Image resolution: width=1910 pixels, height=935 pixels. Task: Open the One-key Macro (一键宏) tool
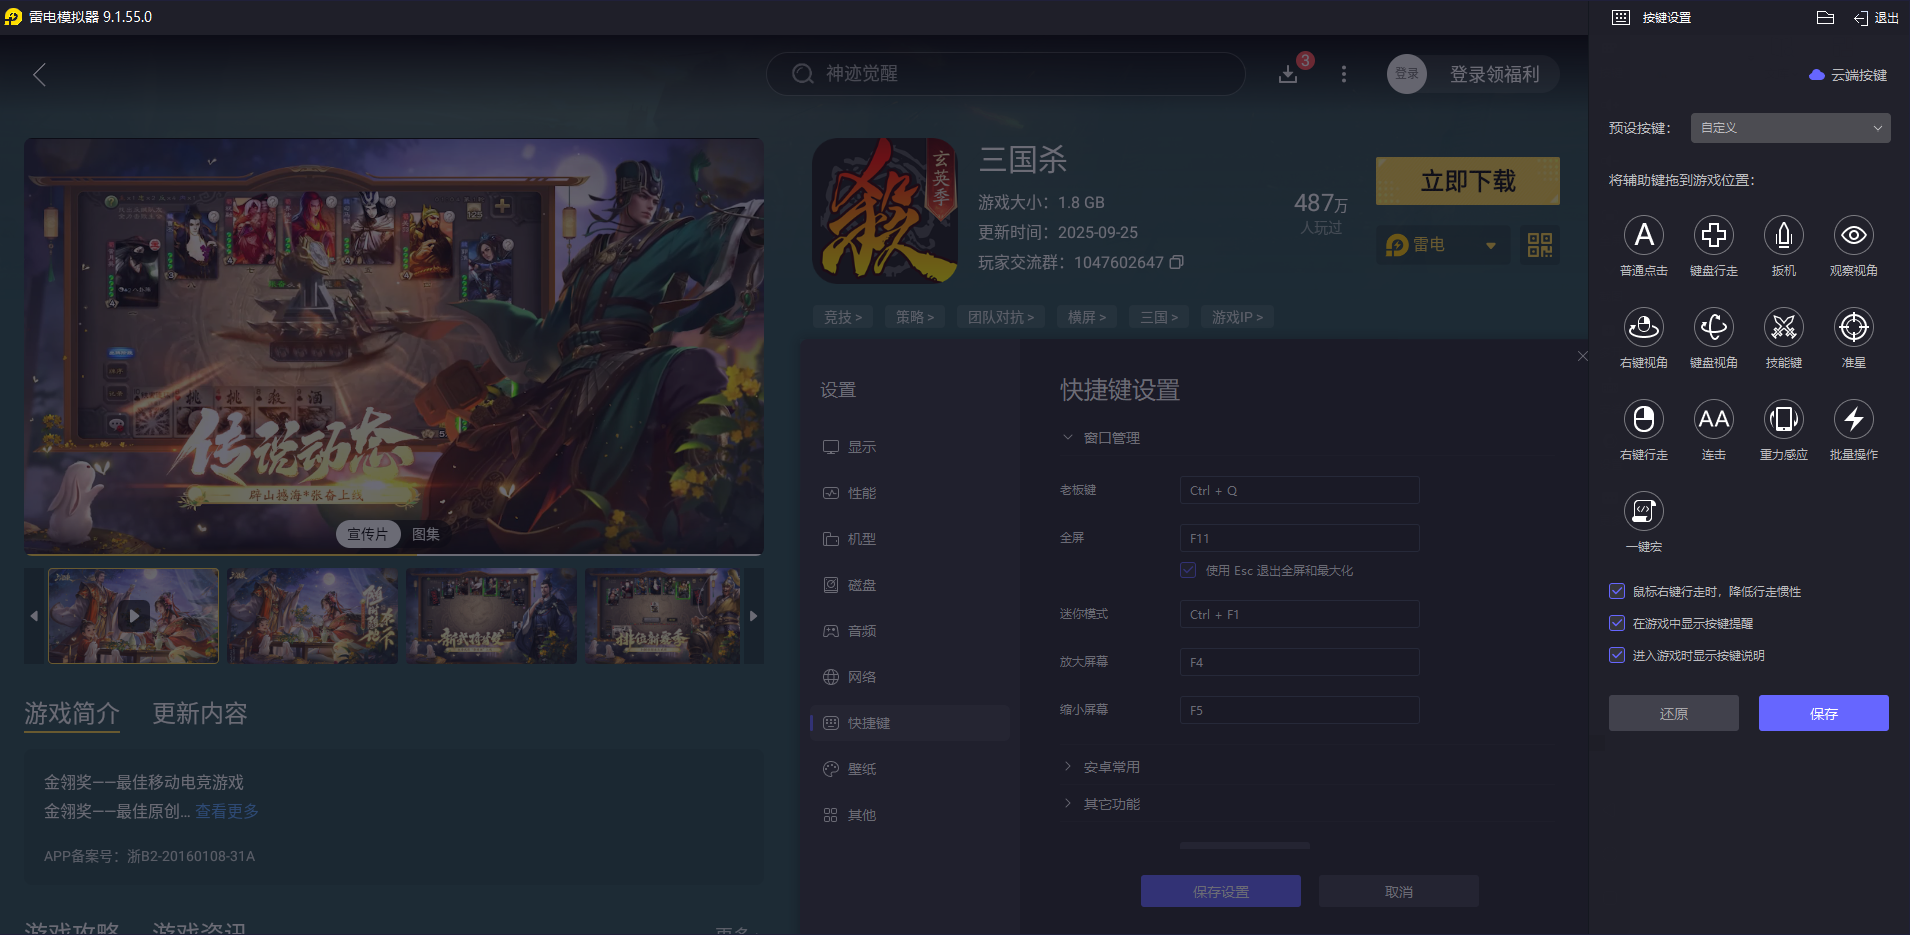(1643, 512)
